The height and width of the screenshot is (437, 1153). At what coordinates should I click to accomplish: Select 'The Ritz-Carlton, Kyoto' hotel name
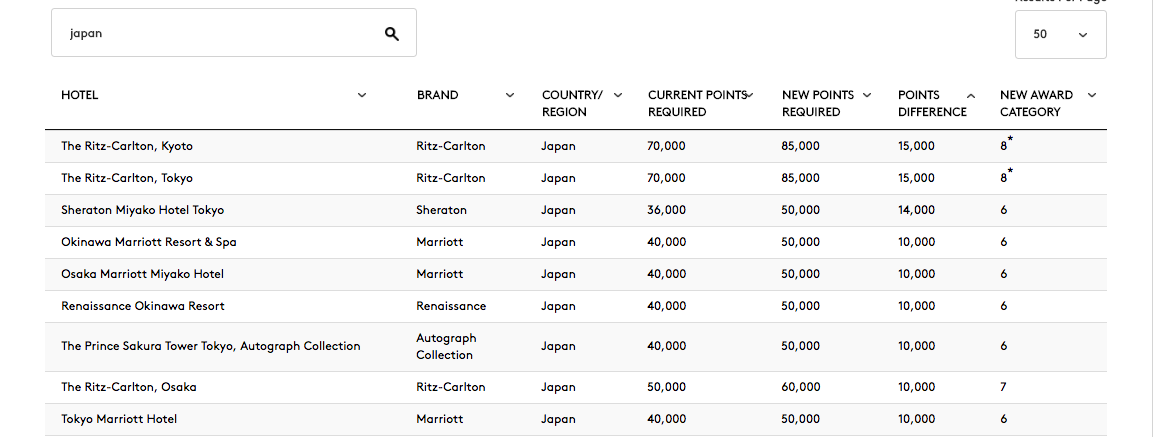(x=127, y=146)
